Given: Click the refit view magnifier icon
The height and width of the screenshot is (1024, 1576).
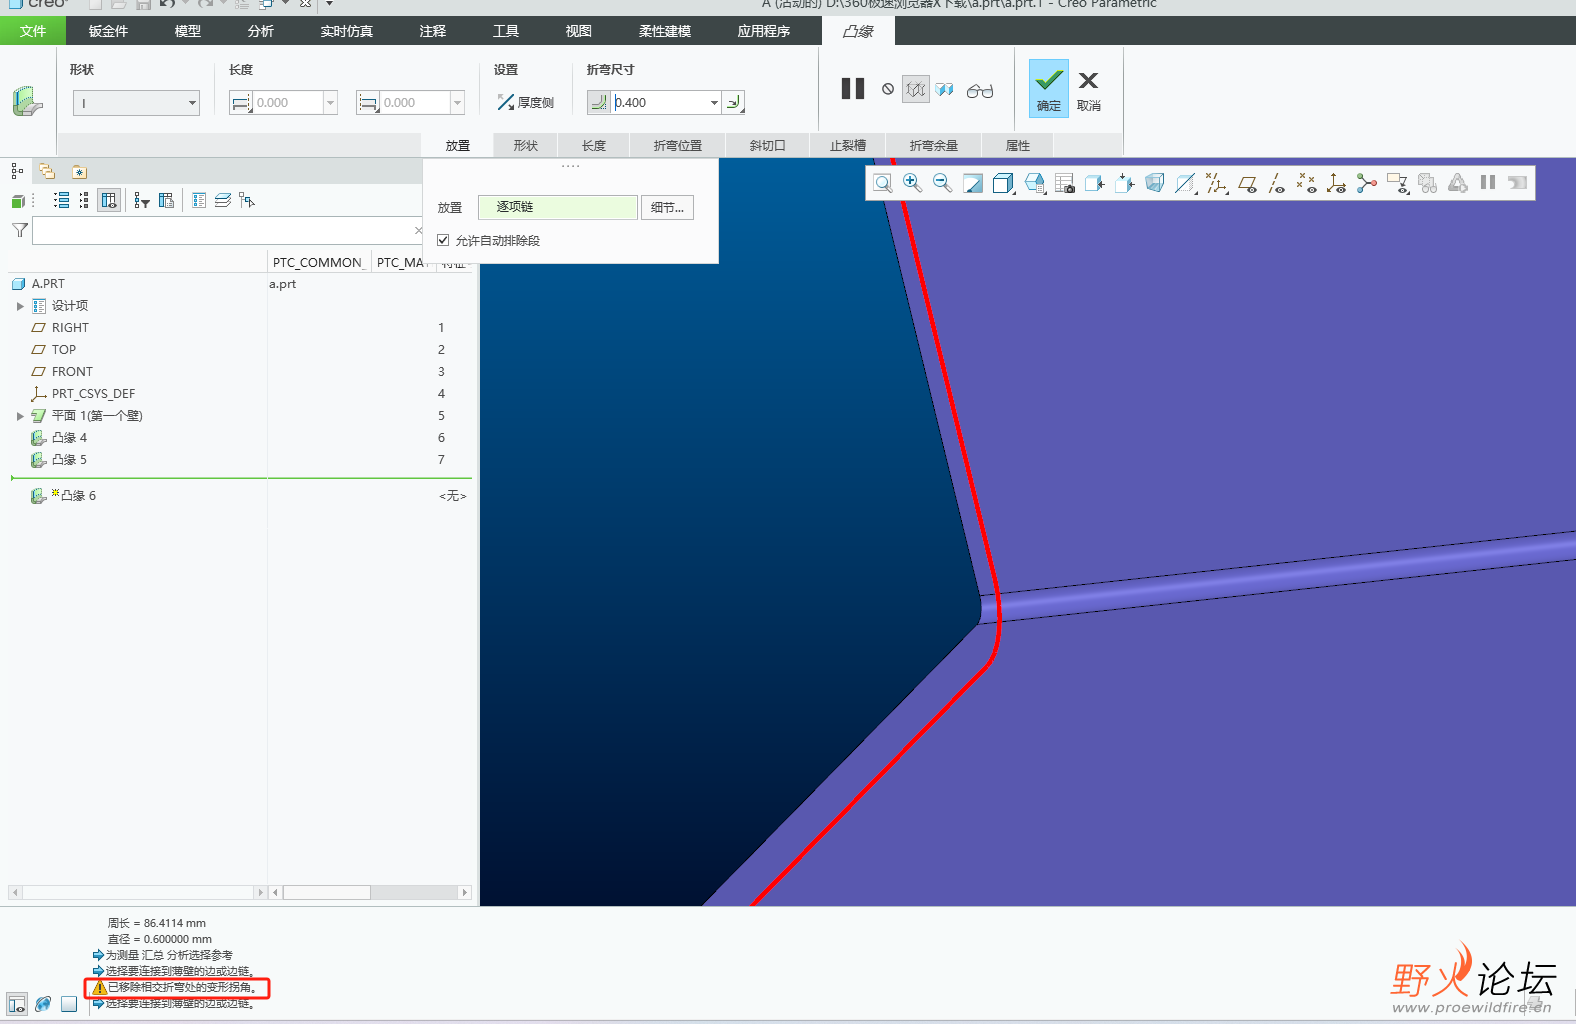Looking at the screenshot, I should coord(882,183).
